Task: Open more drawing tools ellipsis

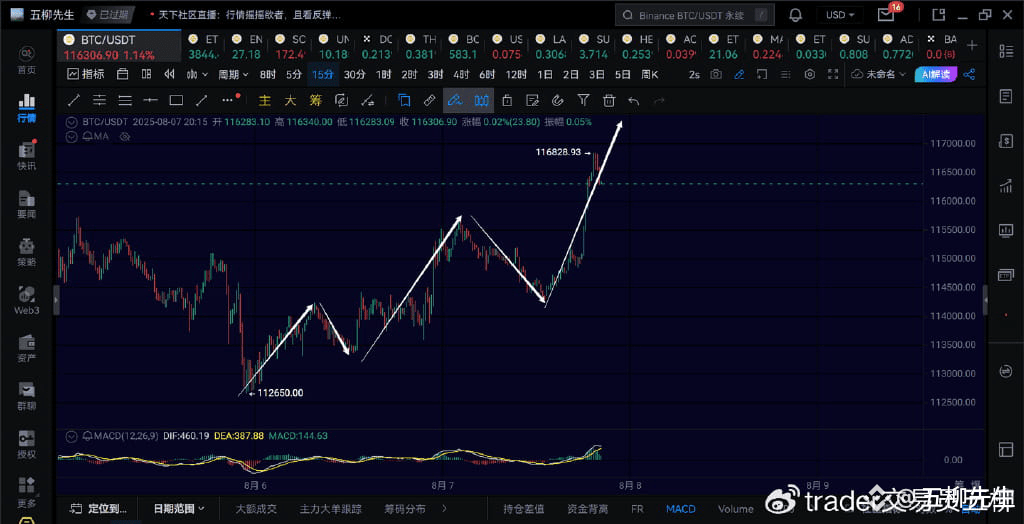Action: [228, 100]
